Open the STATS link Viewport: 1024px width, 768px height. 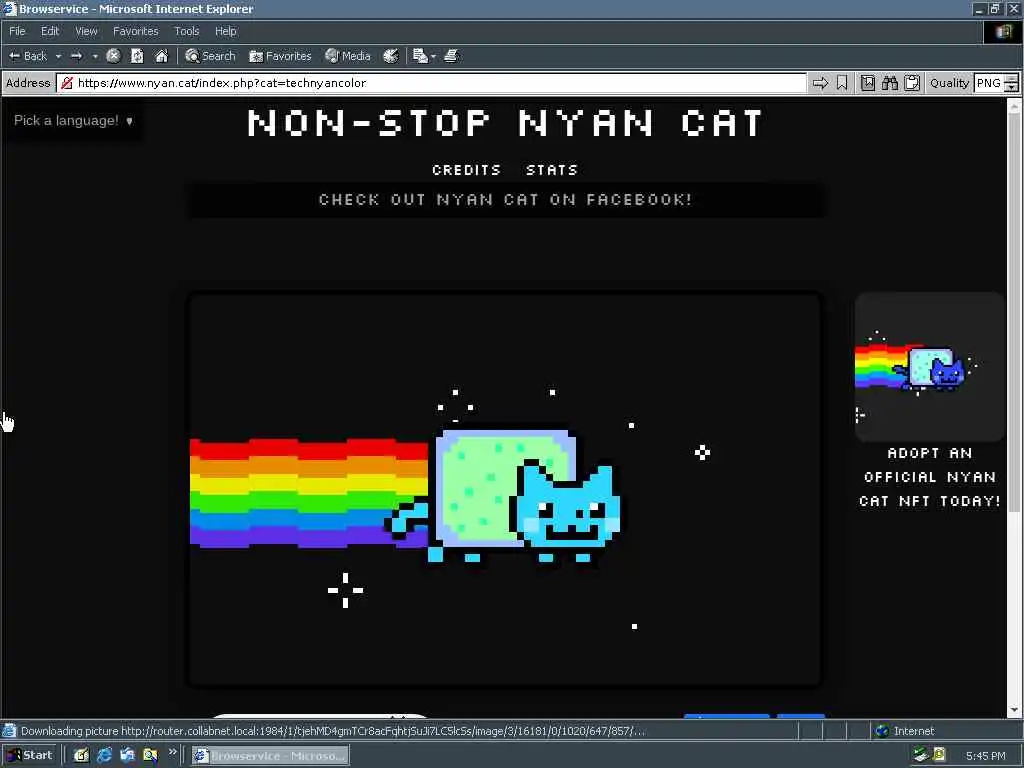[552, 170]
